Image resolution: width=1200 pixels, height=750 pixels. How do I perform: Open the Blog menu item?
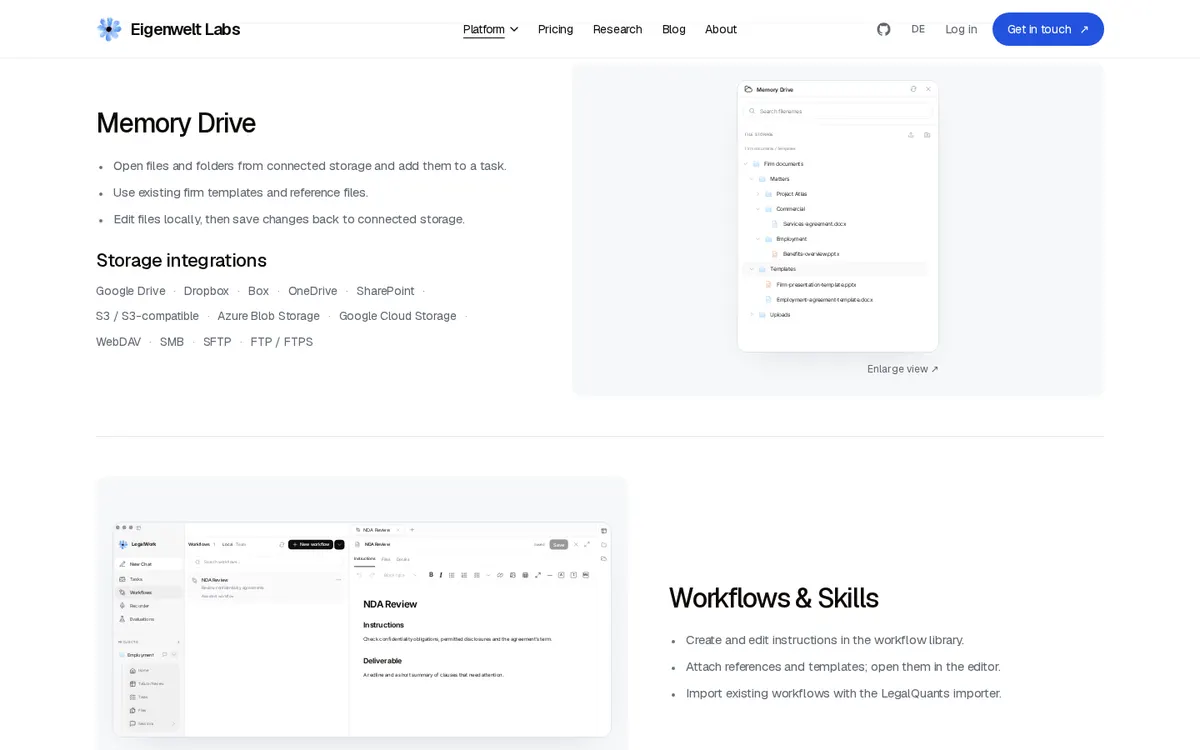[674, 29]
